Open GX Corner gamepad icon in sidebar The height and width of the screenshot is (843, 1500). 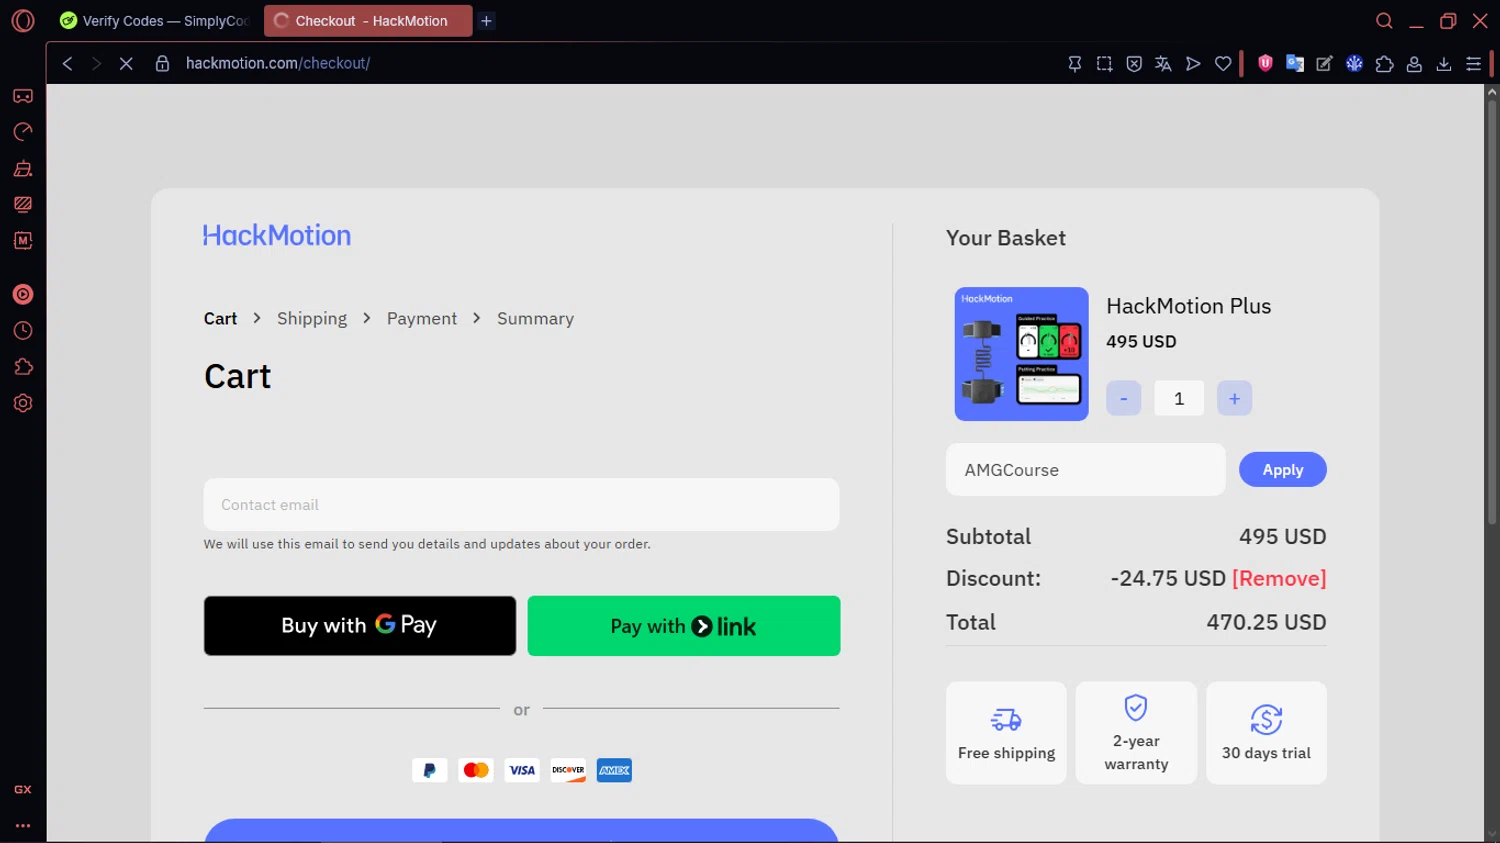point(23,96)
